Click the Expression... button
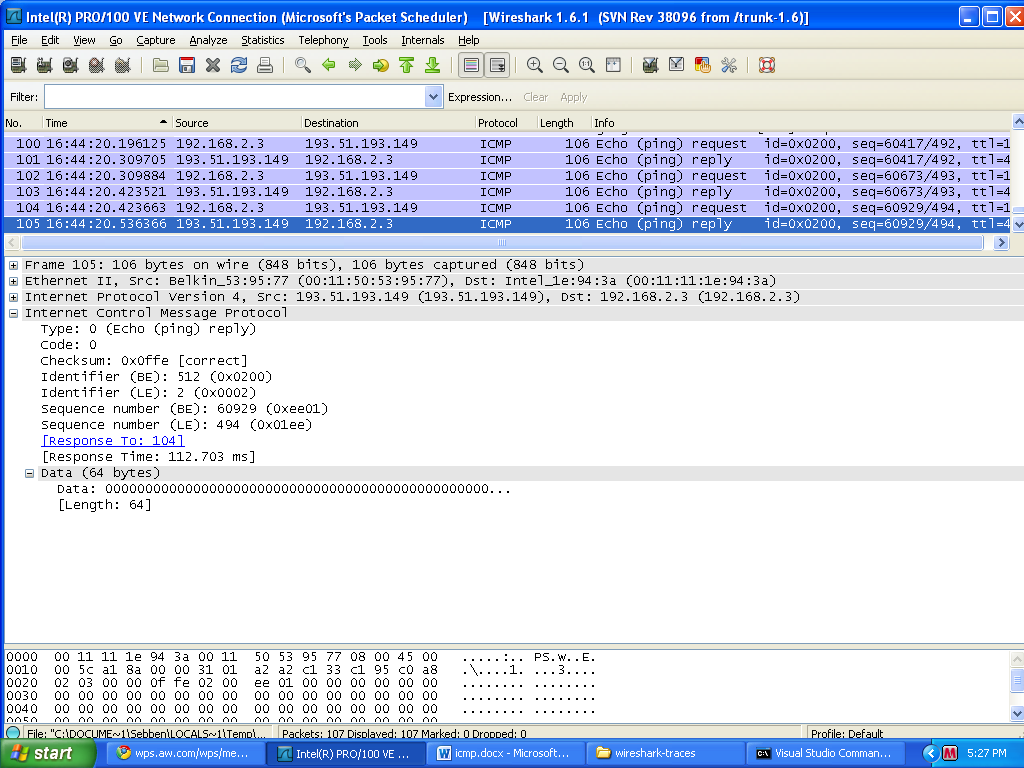This screenshot has height=768, width=1024. (x=480, y=97)
